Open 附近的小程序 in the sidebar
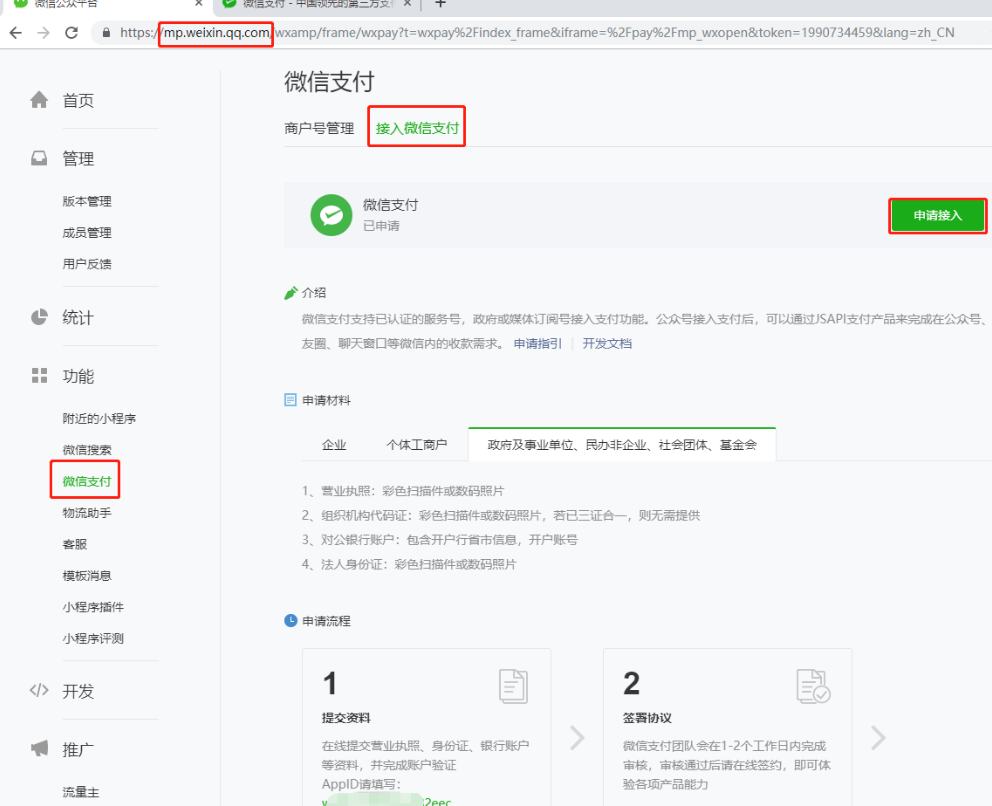This screenshot has width=992, height=806. click(99, 418)
